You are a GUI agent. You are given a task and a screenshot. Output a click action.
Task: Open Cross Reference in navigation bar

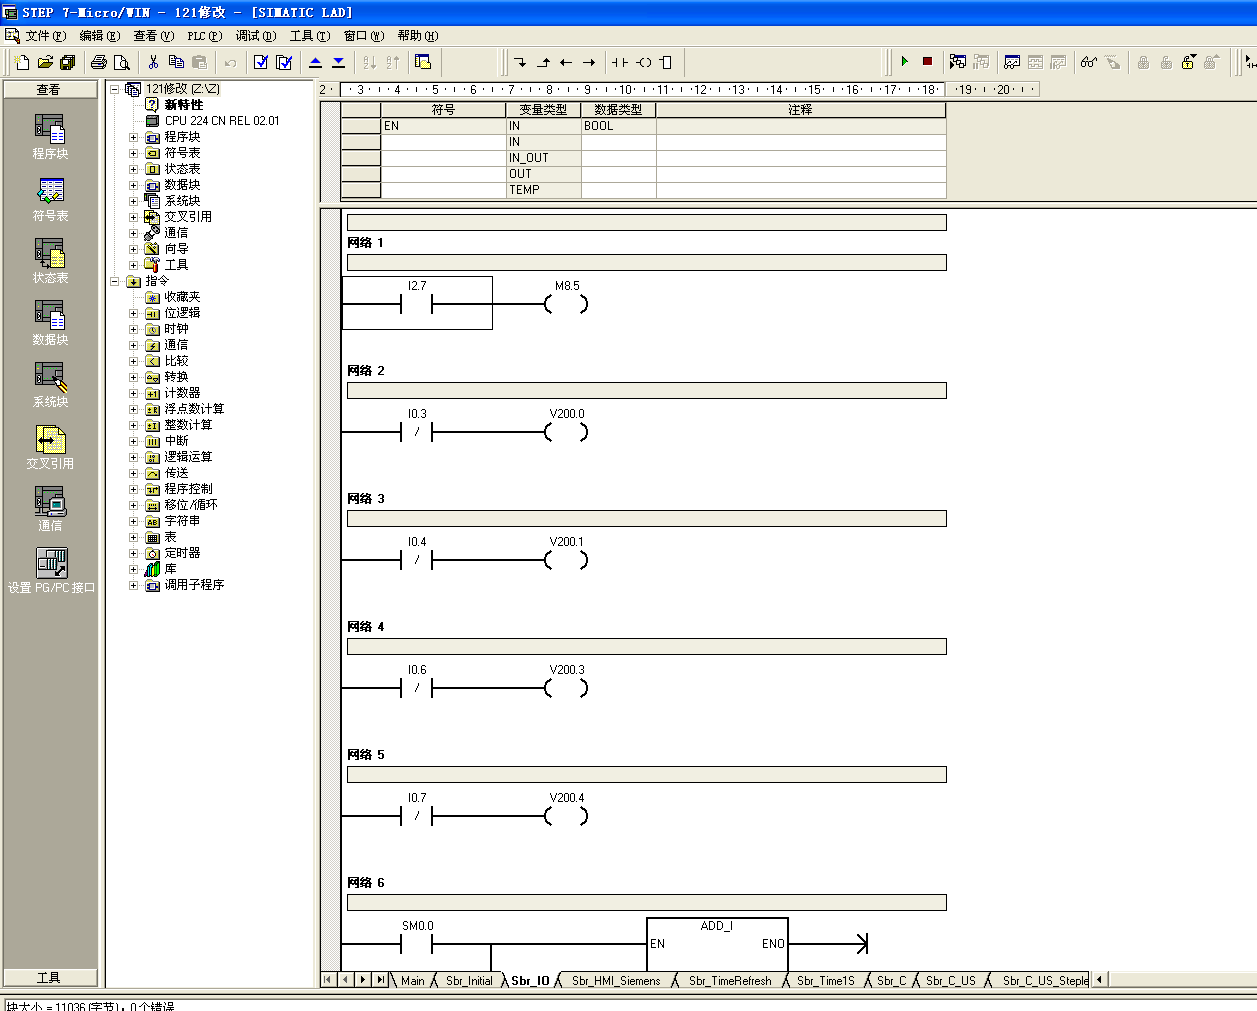click(50, 447)
